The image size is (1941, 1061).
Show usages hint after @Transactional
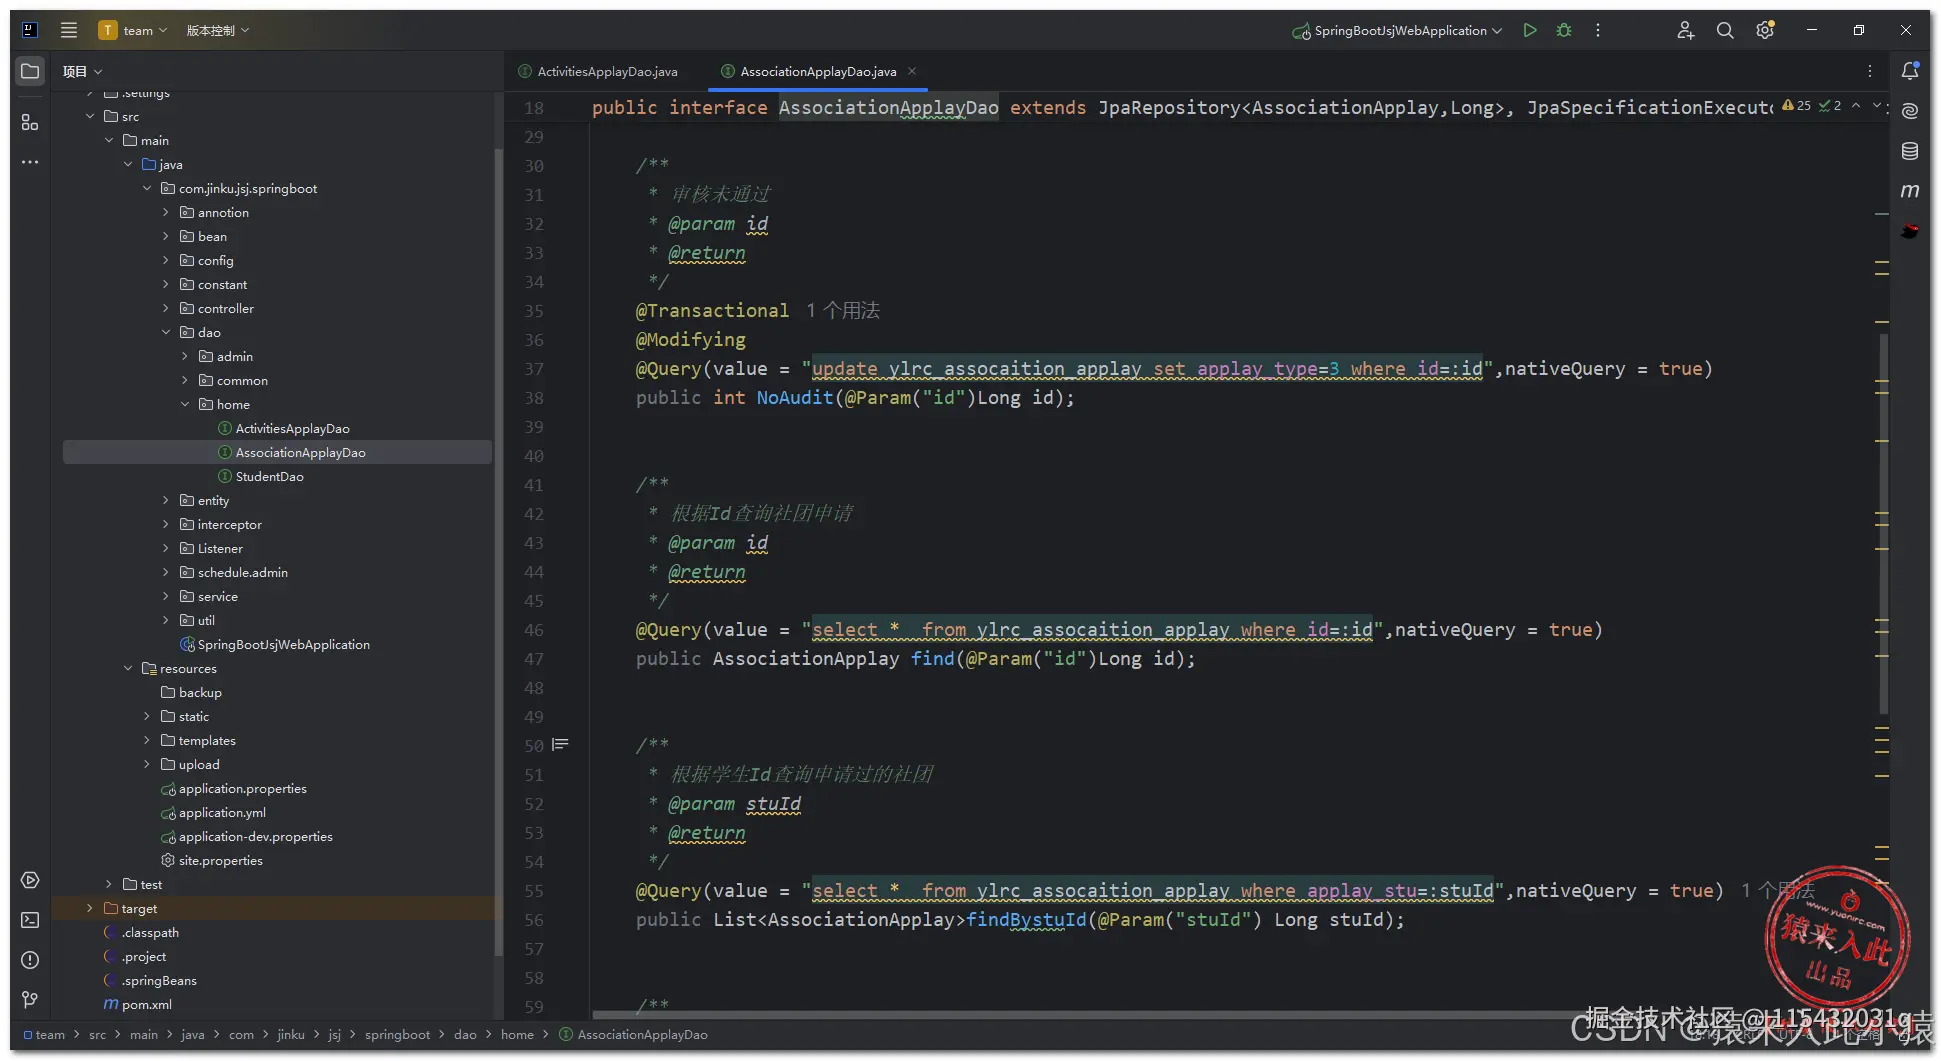click(x=843, y=310)
